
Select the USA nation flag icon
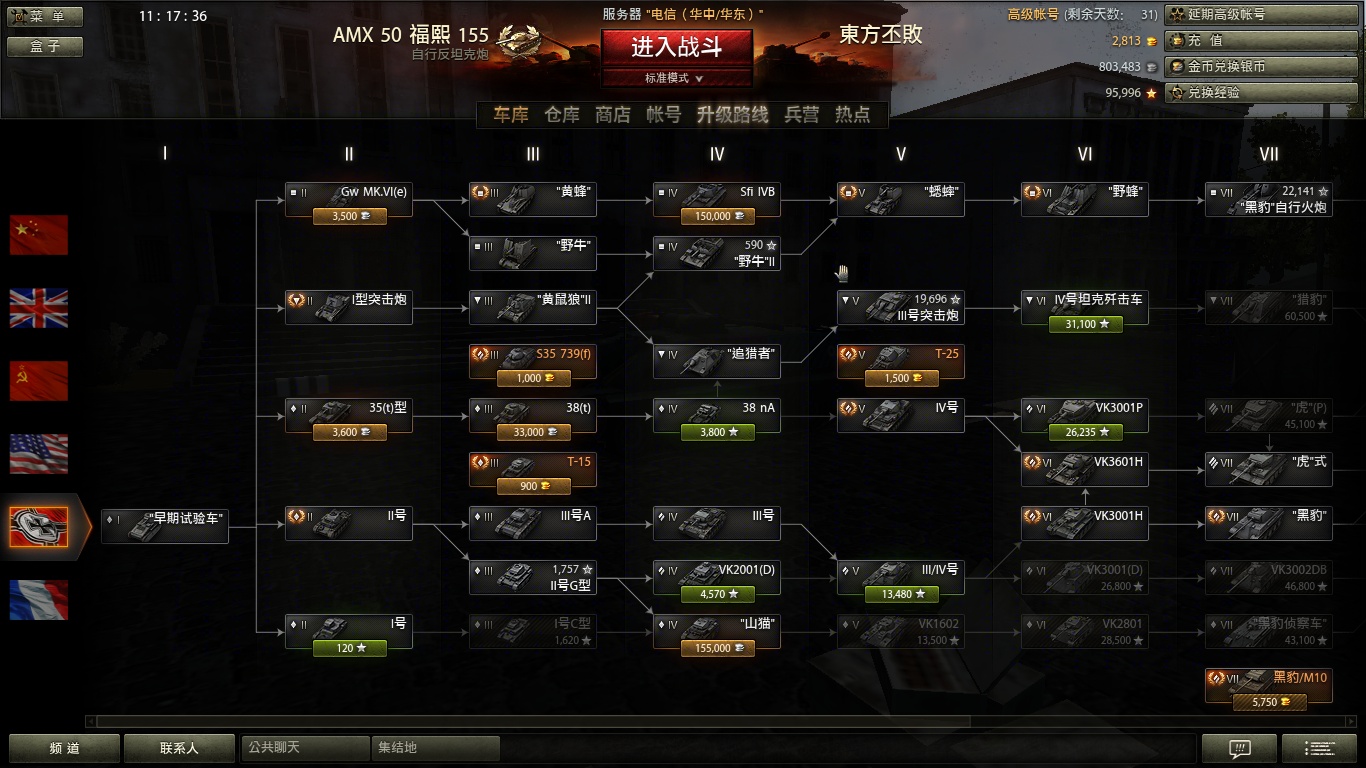[39, 454]
